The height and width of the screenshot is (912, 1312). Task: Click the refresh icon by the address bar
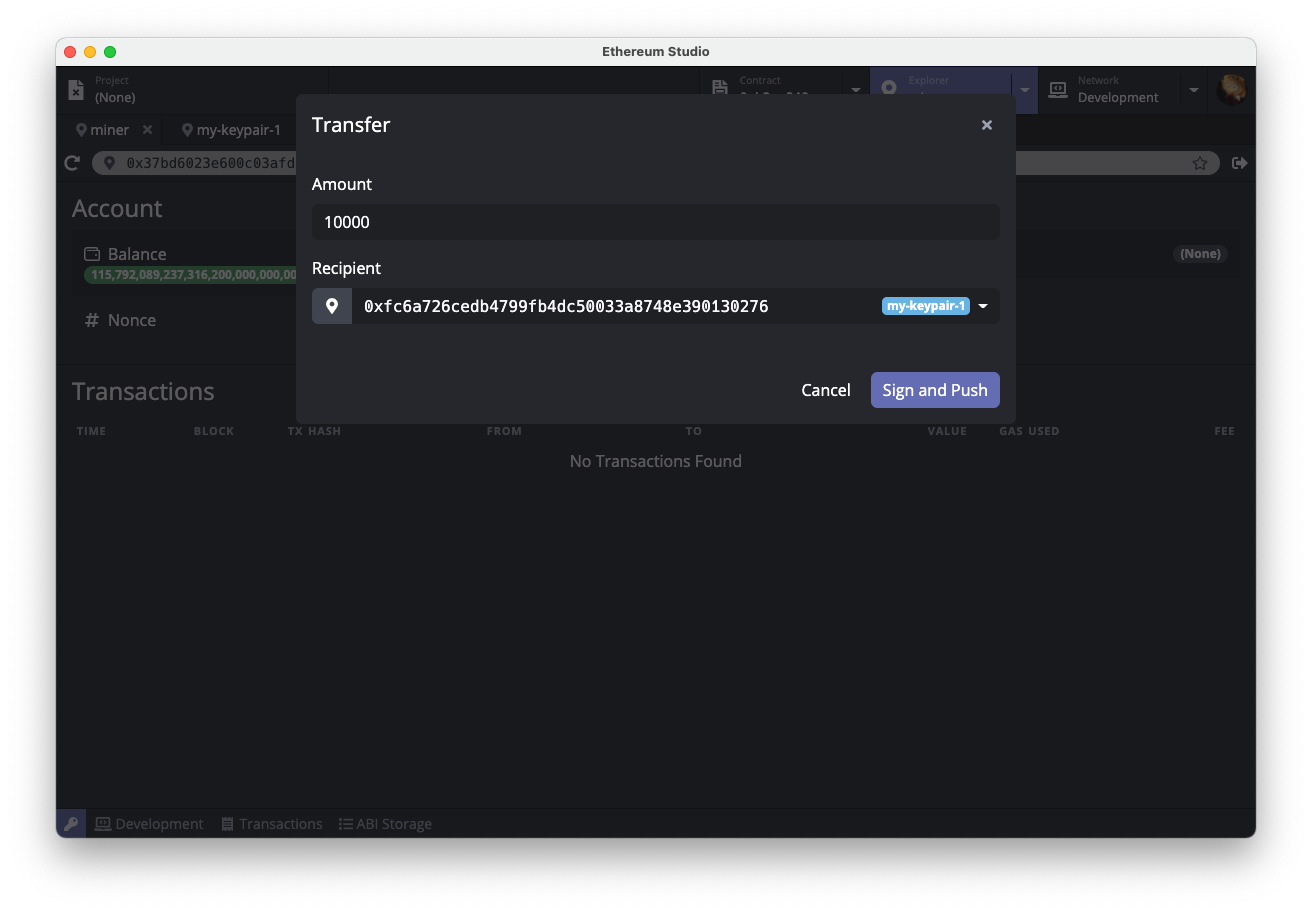click(72, 163)
